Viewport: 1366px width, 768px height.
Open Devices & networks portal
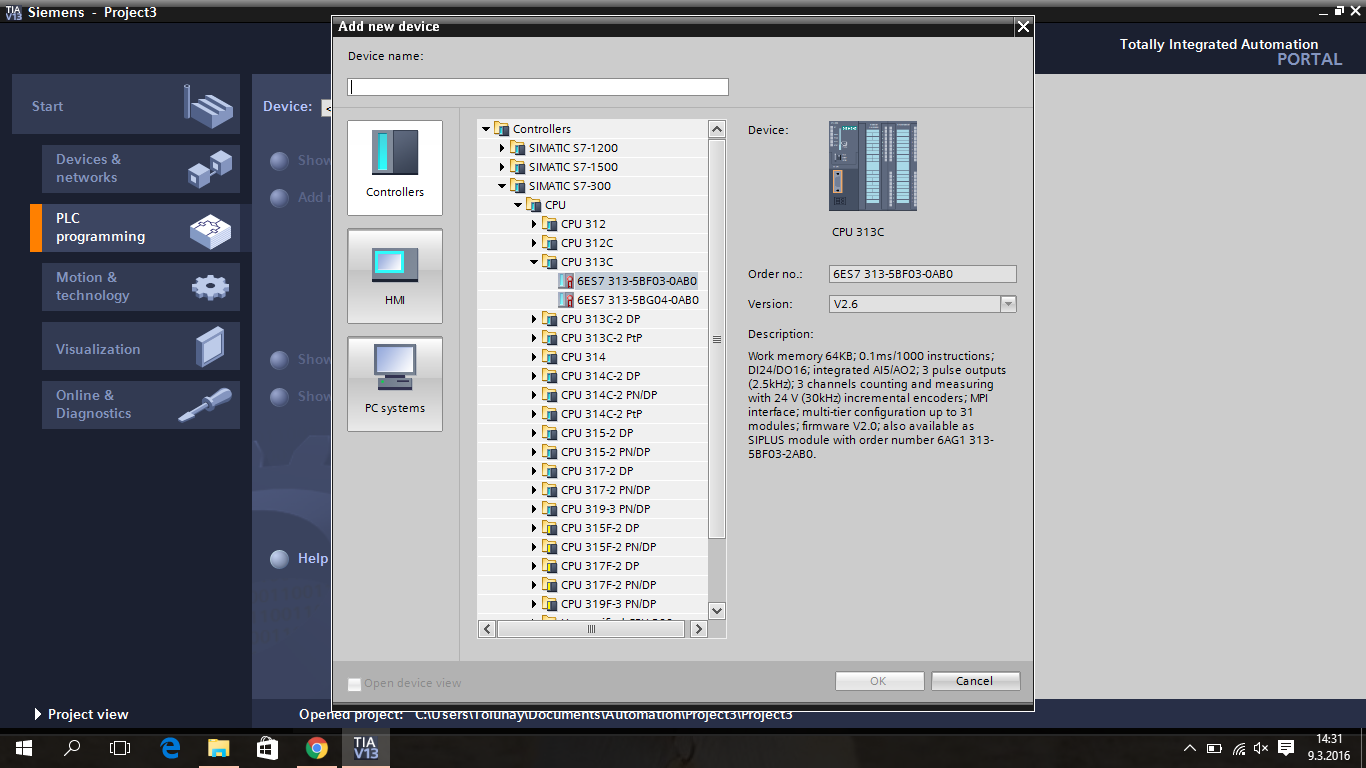pyautogui.click(x=141, y=168)
